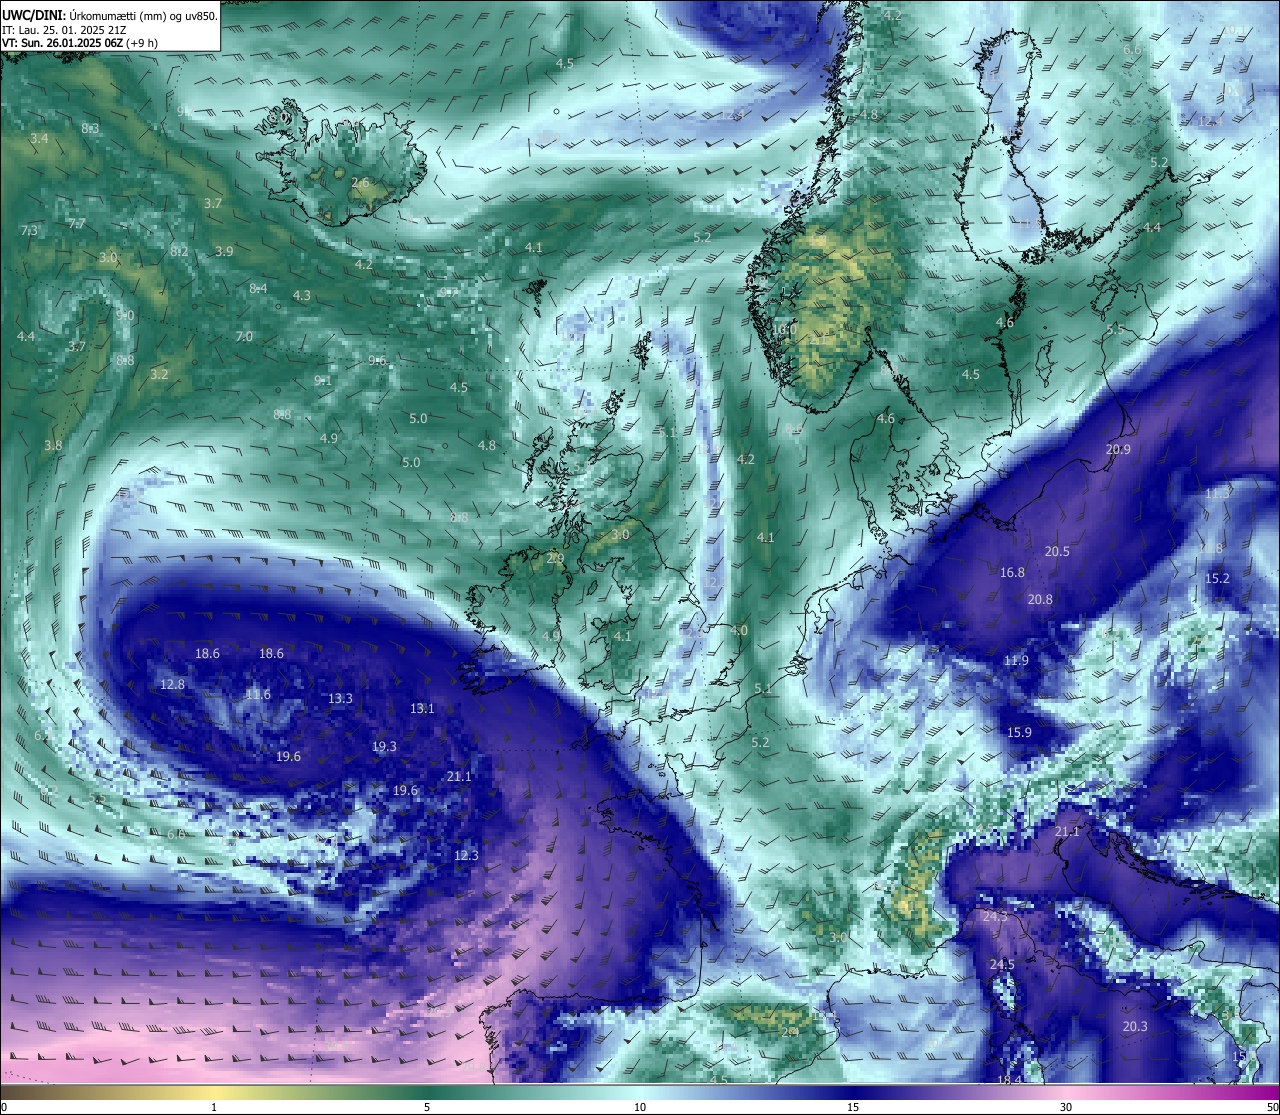The height and width of the screenshot is (1115, 1280).
Task: Click the 16.8 value on the map
Action: pyautogui.click(x=1012, y=572)
